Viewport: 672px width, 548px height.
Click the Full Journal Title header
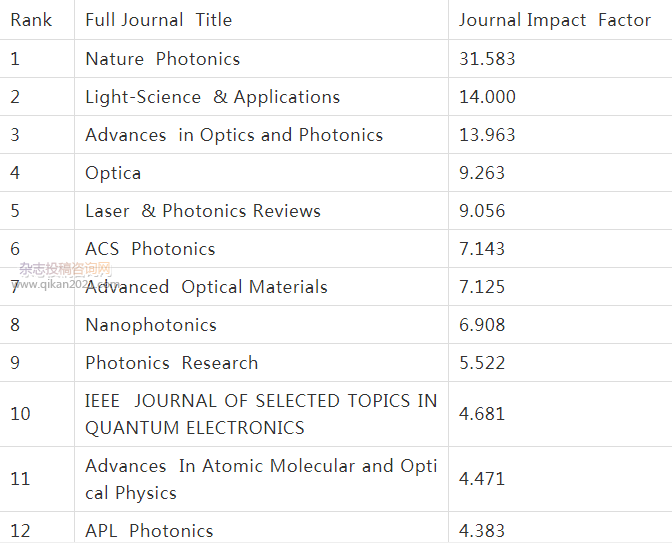click(x=159, y=20)
